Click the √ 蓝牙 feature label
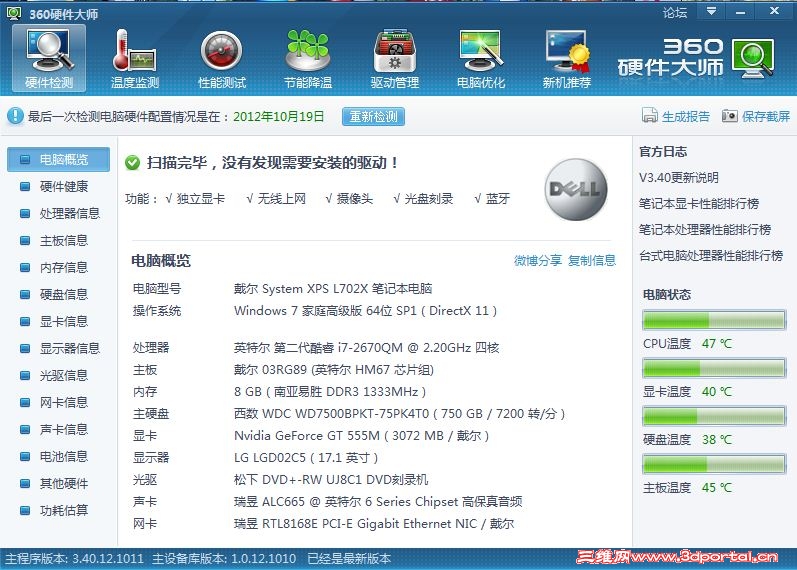Screen dimensions: 797x570 (492, 199)
